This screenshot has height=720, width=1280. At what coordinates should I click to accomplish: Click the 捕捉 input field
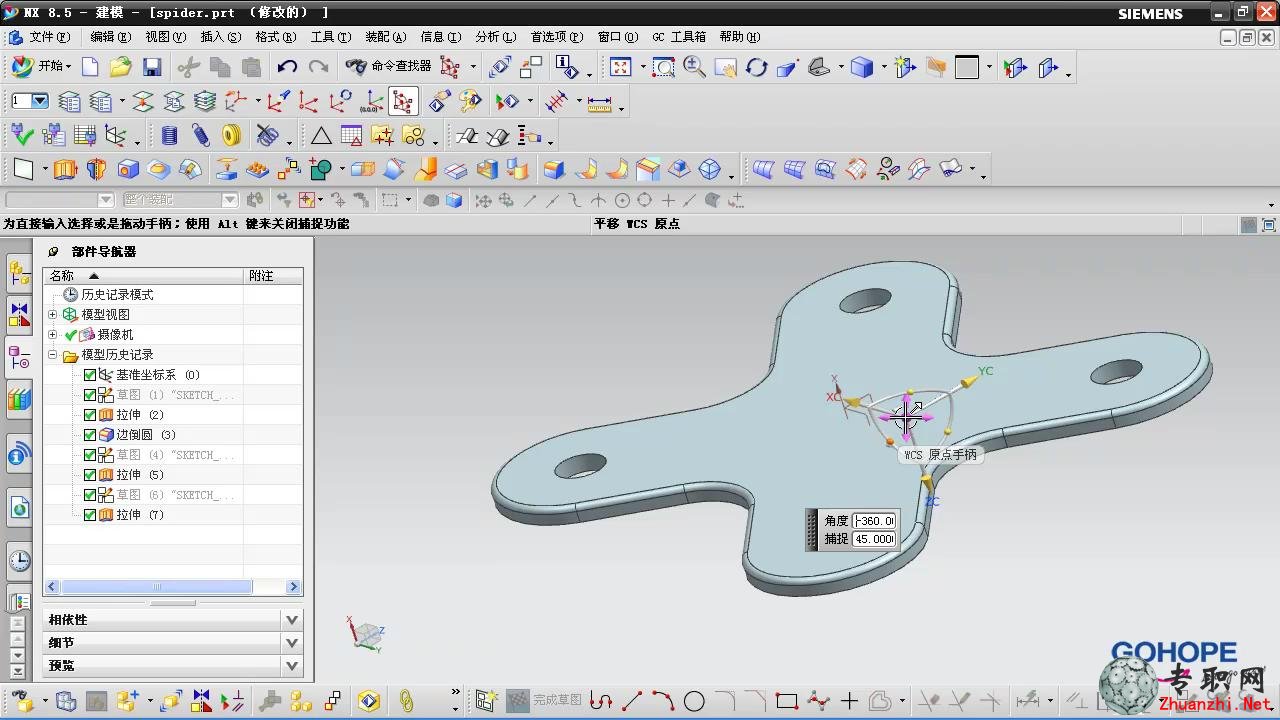click(873, 539)
